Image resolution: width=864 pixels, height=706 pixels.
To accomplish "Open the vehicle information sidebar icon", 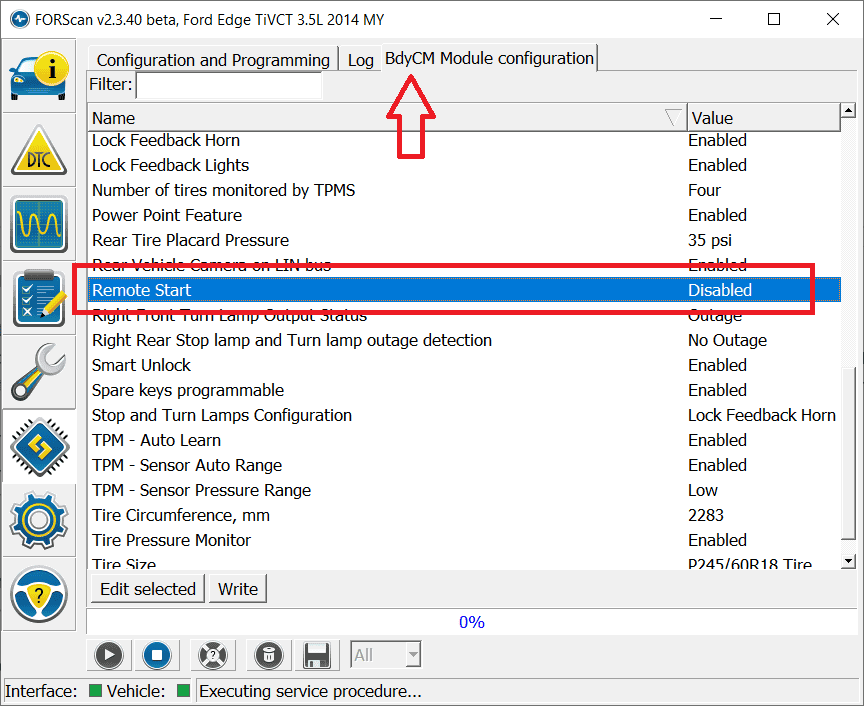I will [39, 75].
